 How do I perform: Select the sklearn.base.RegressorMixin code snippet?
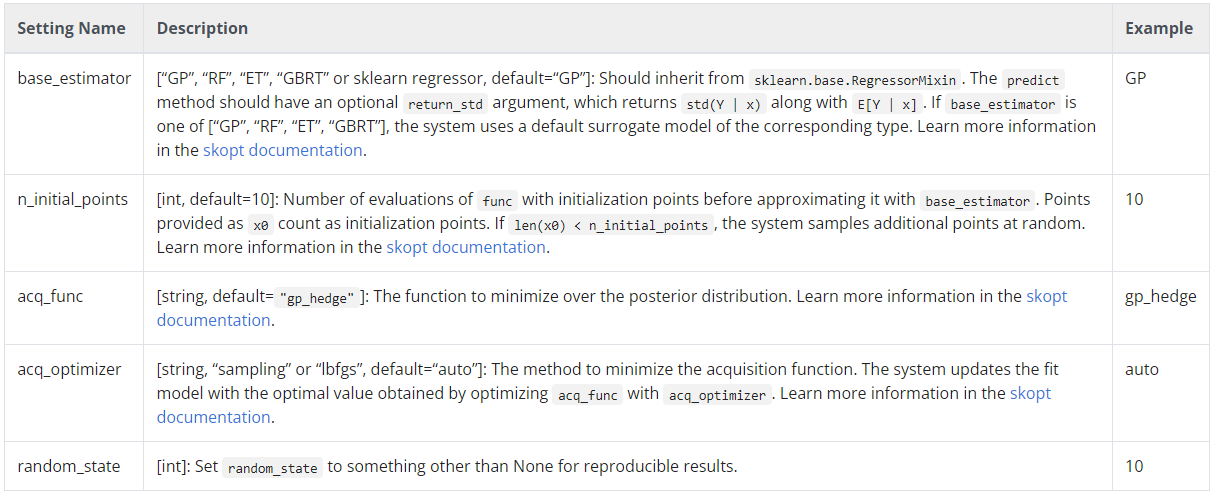coord(856,79)
